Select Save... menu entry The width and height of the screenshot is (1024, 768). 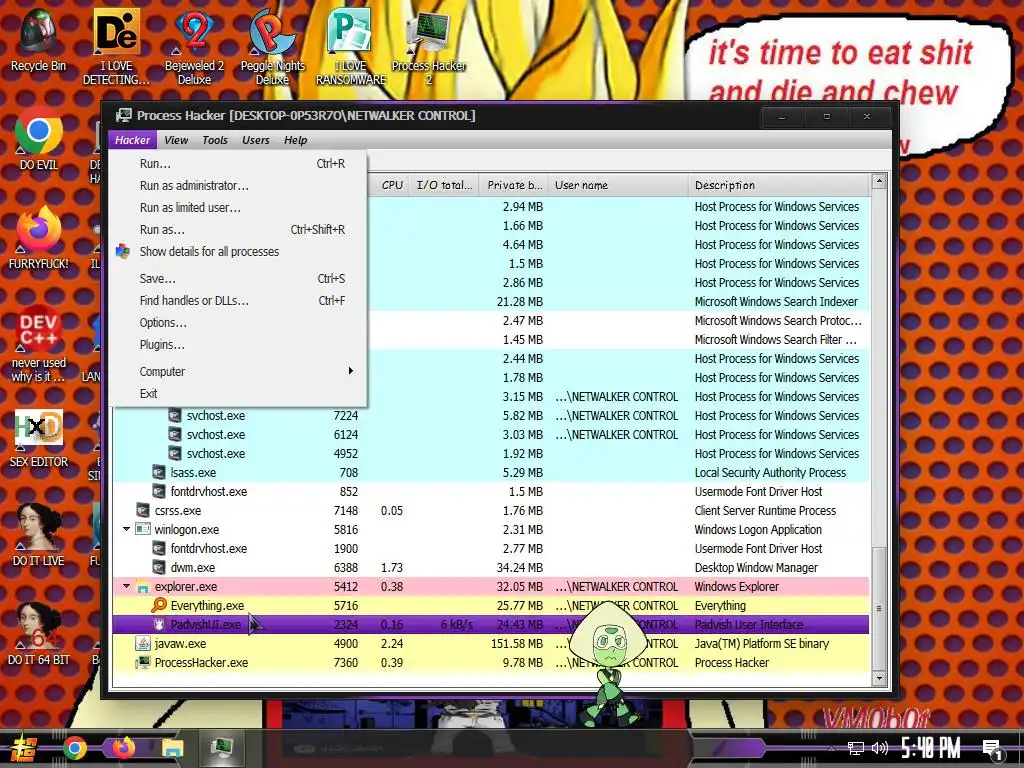(x=238, y=278)
